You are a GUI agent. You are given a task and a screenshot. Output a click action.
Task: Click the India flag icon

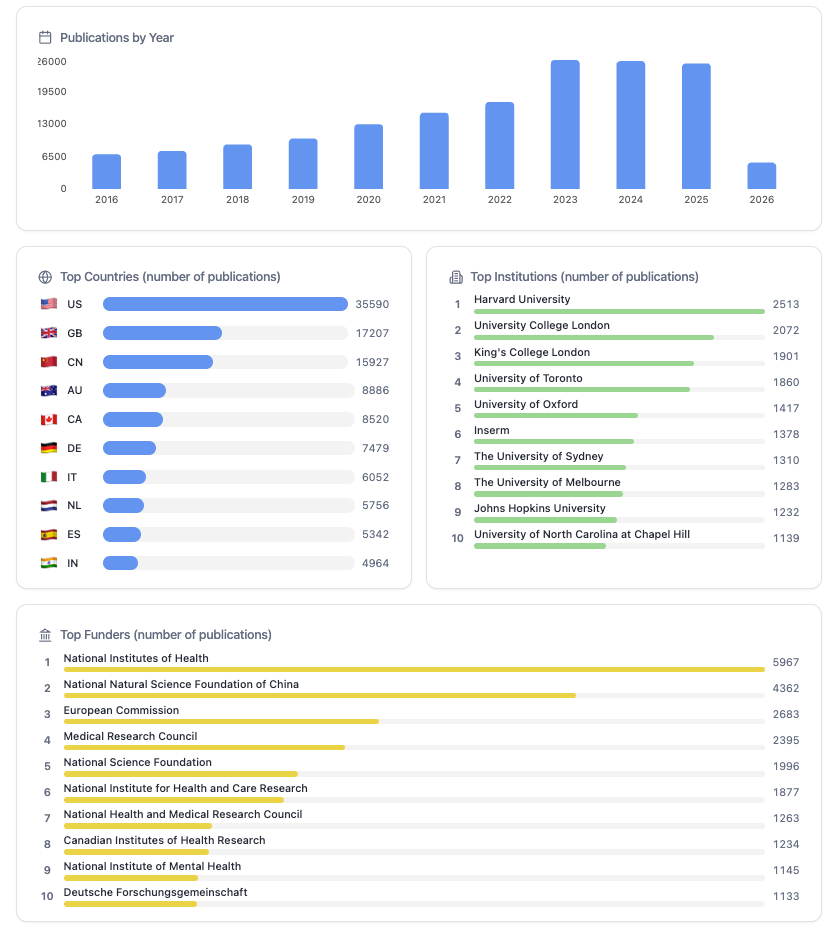[x=49, y=563]
